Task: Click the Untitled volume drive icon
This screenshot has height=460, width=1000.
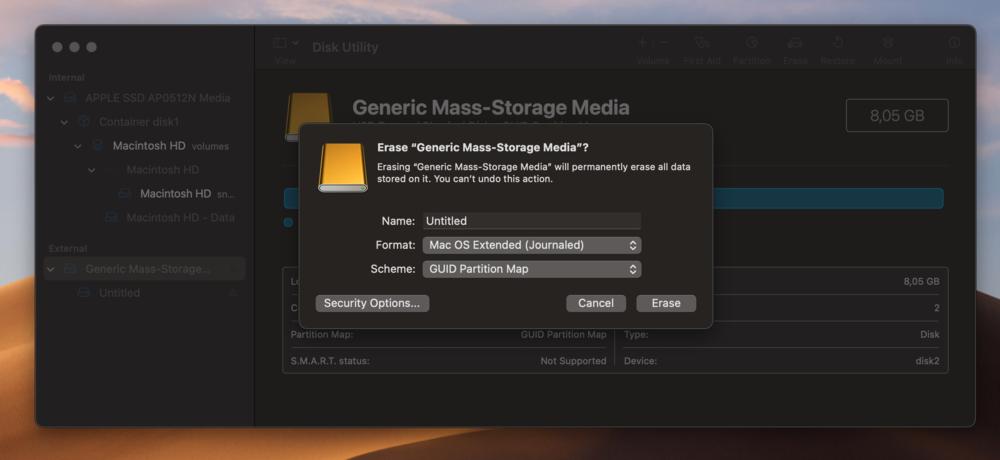Action: 84,293
